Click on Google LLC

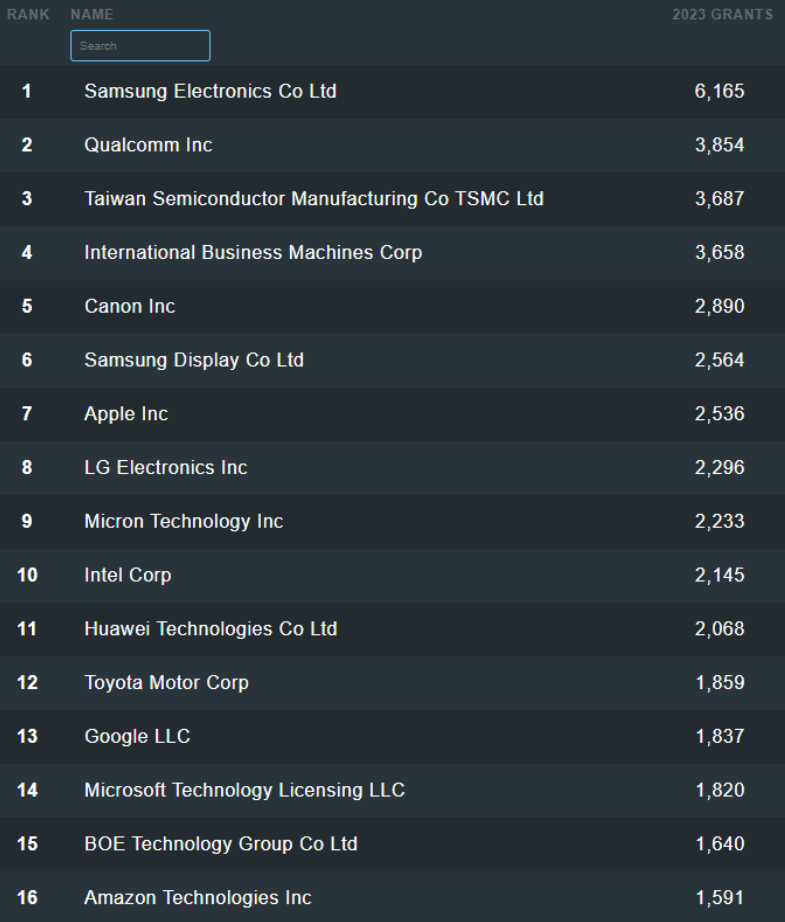(137, 737)
